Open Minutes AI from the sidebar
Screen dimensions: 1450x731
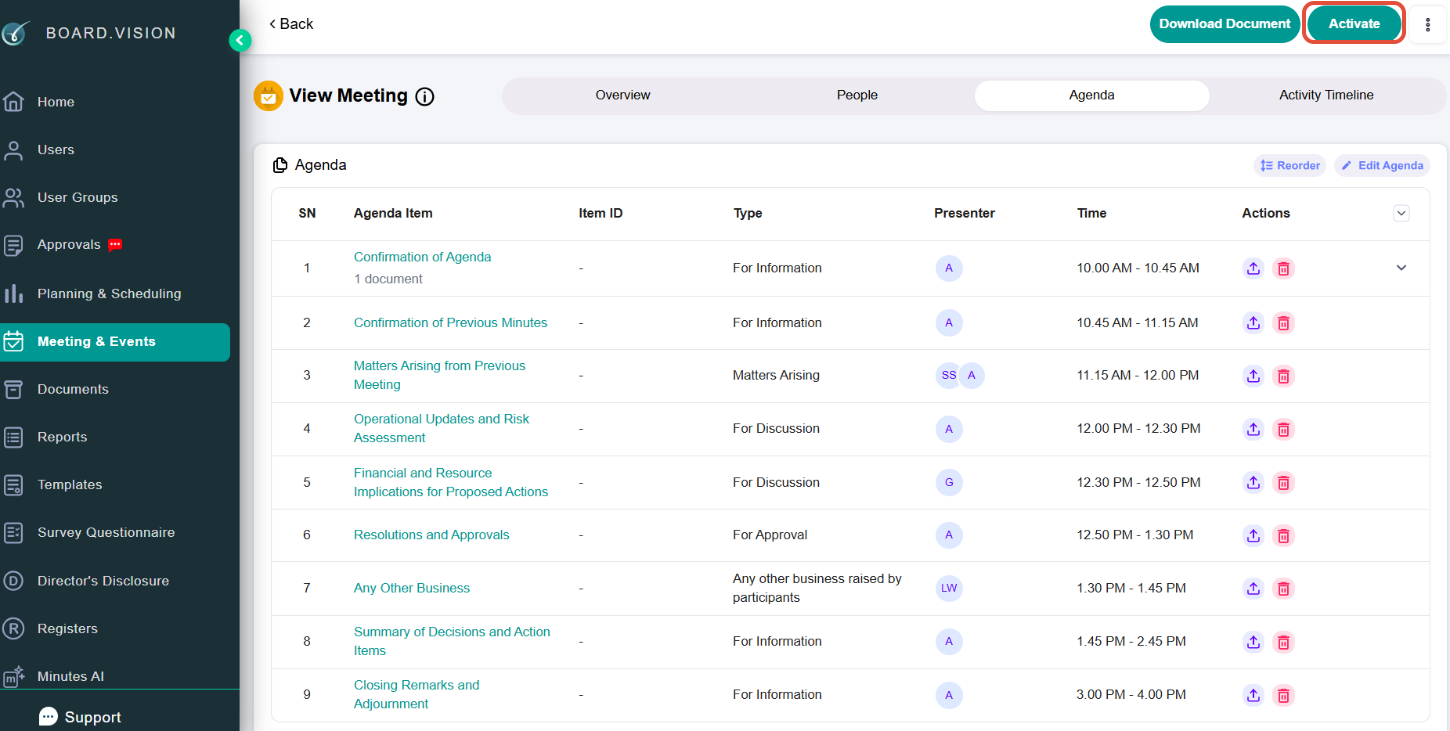point(70,676)
